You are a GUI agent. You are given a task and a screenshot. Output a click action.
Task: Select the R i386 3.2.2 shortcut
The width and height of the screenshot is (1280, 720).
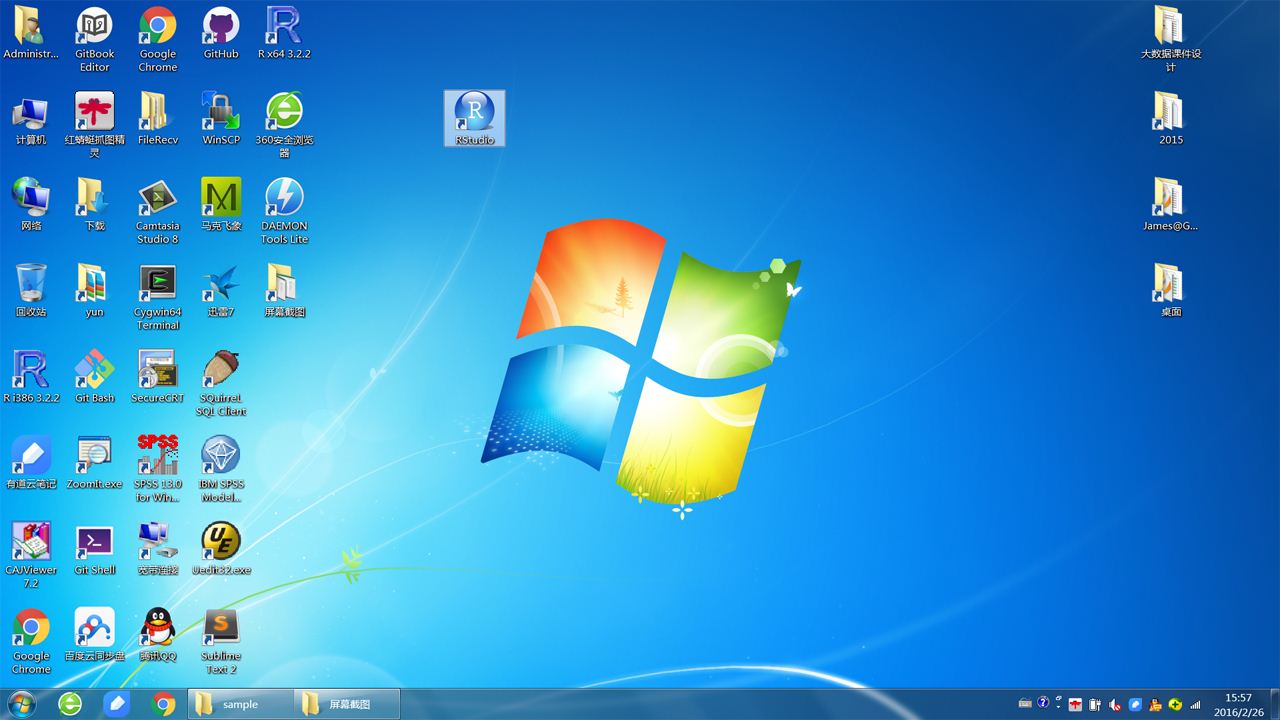[x=31, y=377]
